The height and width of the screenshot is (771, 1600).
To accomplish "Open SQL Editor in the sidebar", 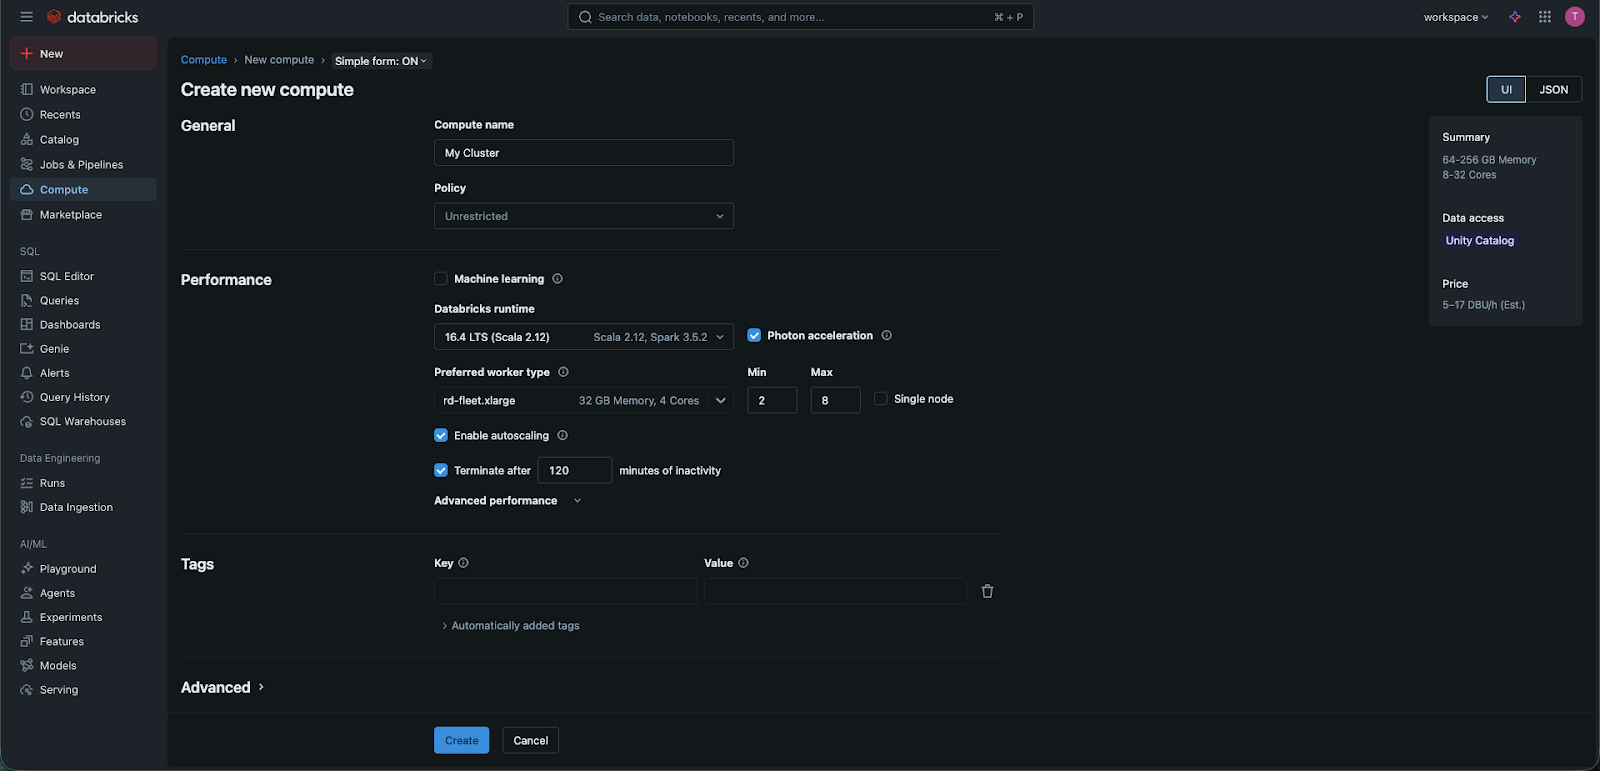I will (x=66, y=276).
